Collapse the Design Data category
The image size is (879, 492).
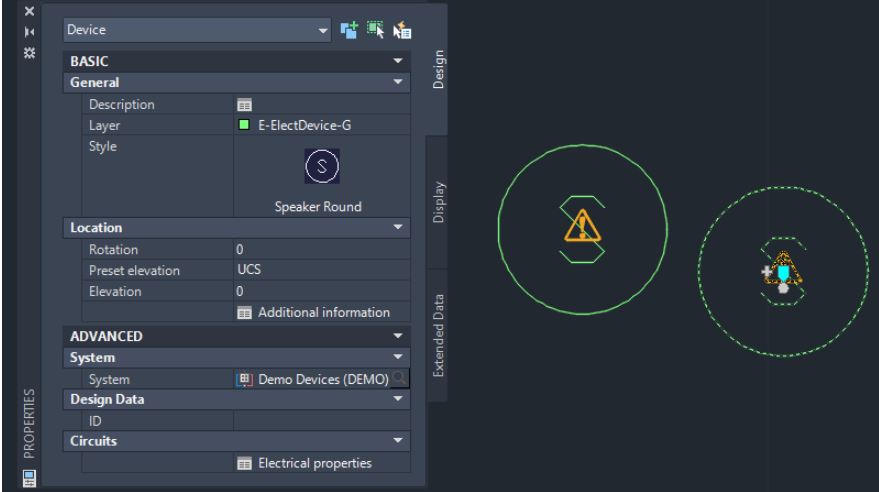pyautogui.click(x=397, y=399)
